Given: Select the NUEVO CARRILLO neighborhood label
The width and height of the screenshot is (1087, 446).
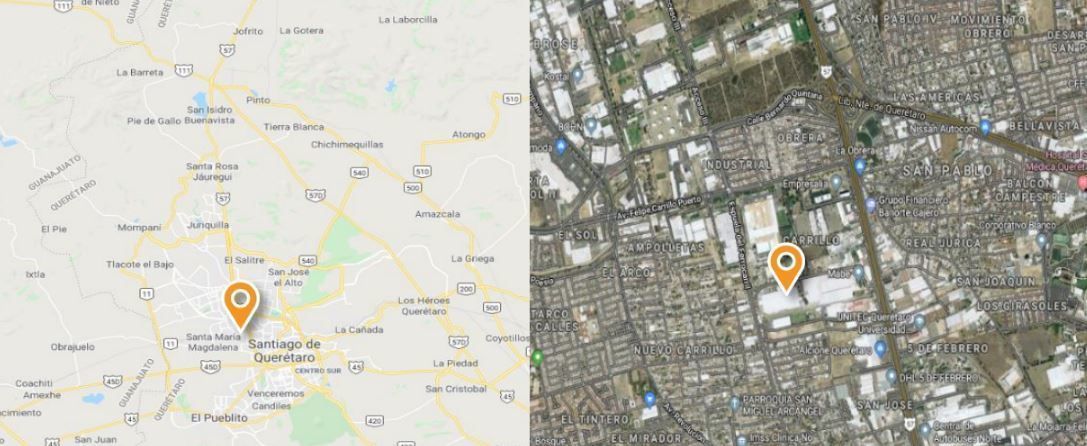Looking at the screenshot, I should pyautogui.click(x=684, y=349).
